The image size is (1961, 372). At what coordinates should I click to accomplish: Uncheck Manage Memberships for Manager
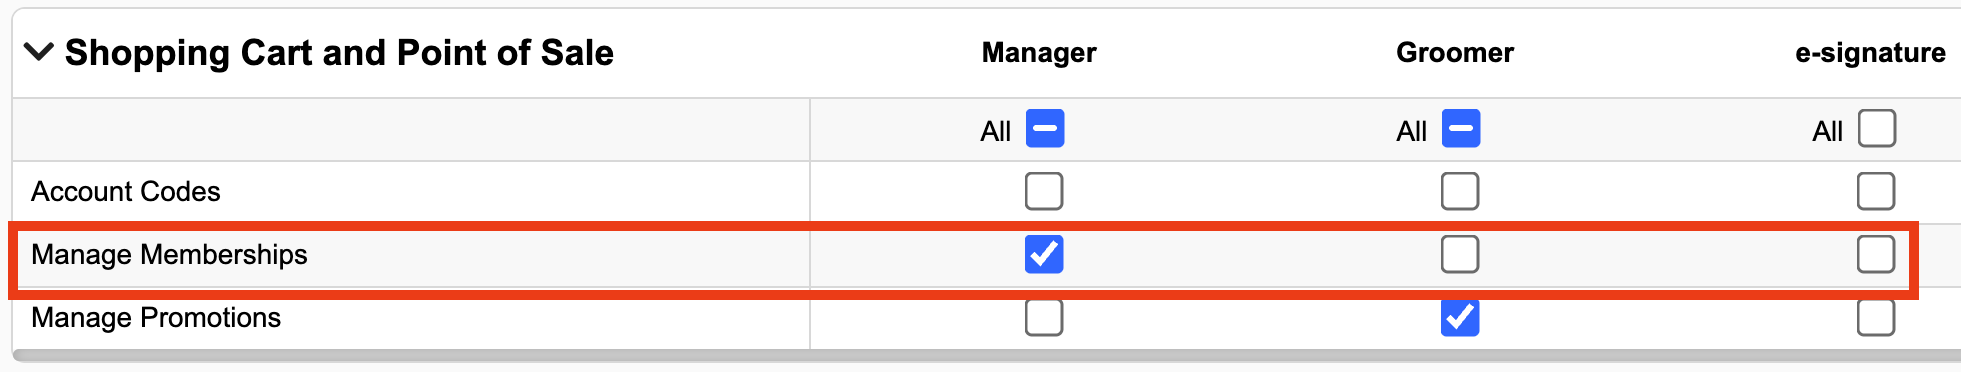click(1044, 254)
